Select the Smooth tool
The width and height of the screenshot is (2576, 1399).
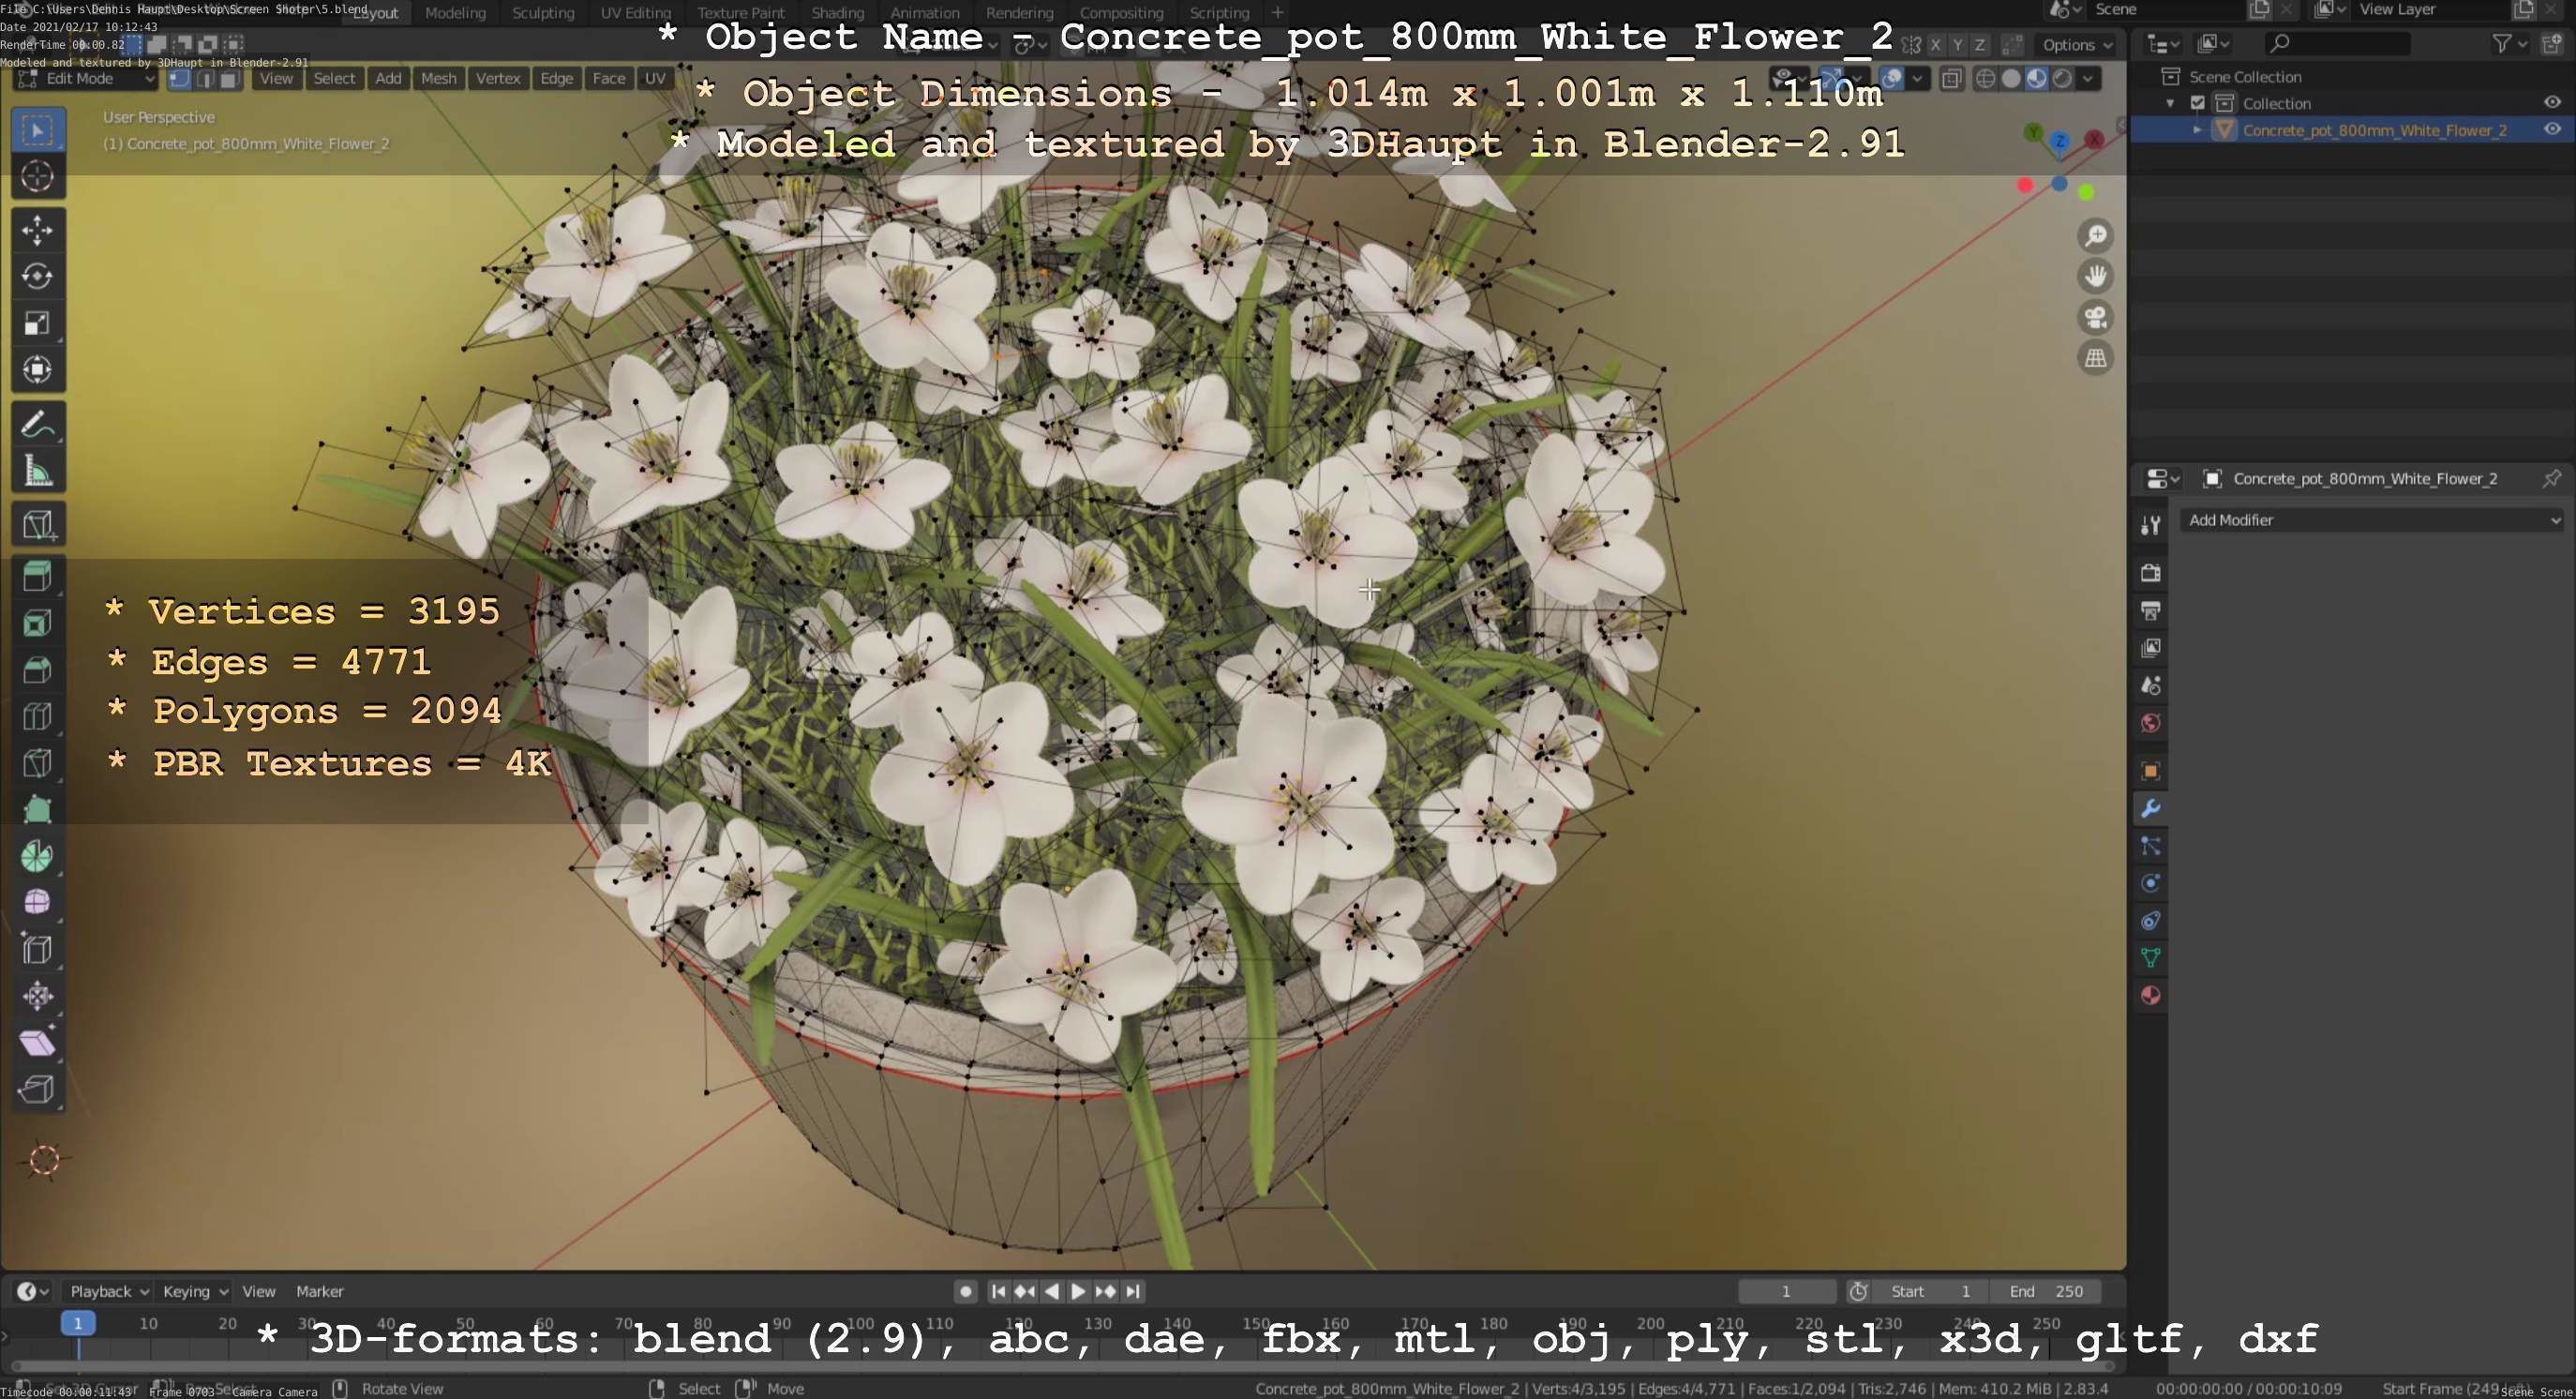(x=38, y=902)
